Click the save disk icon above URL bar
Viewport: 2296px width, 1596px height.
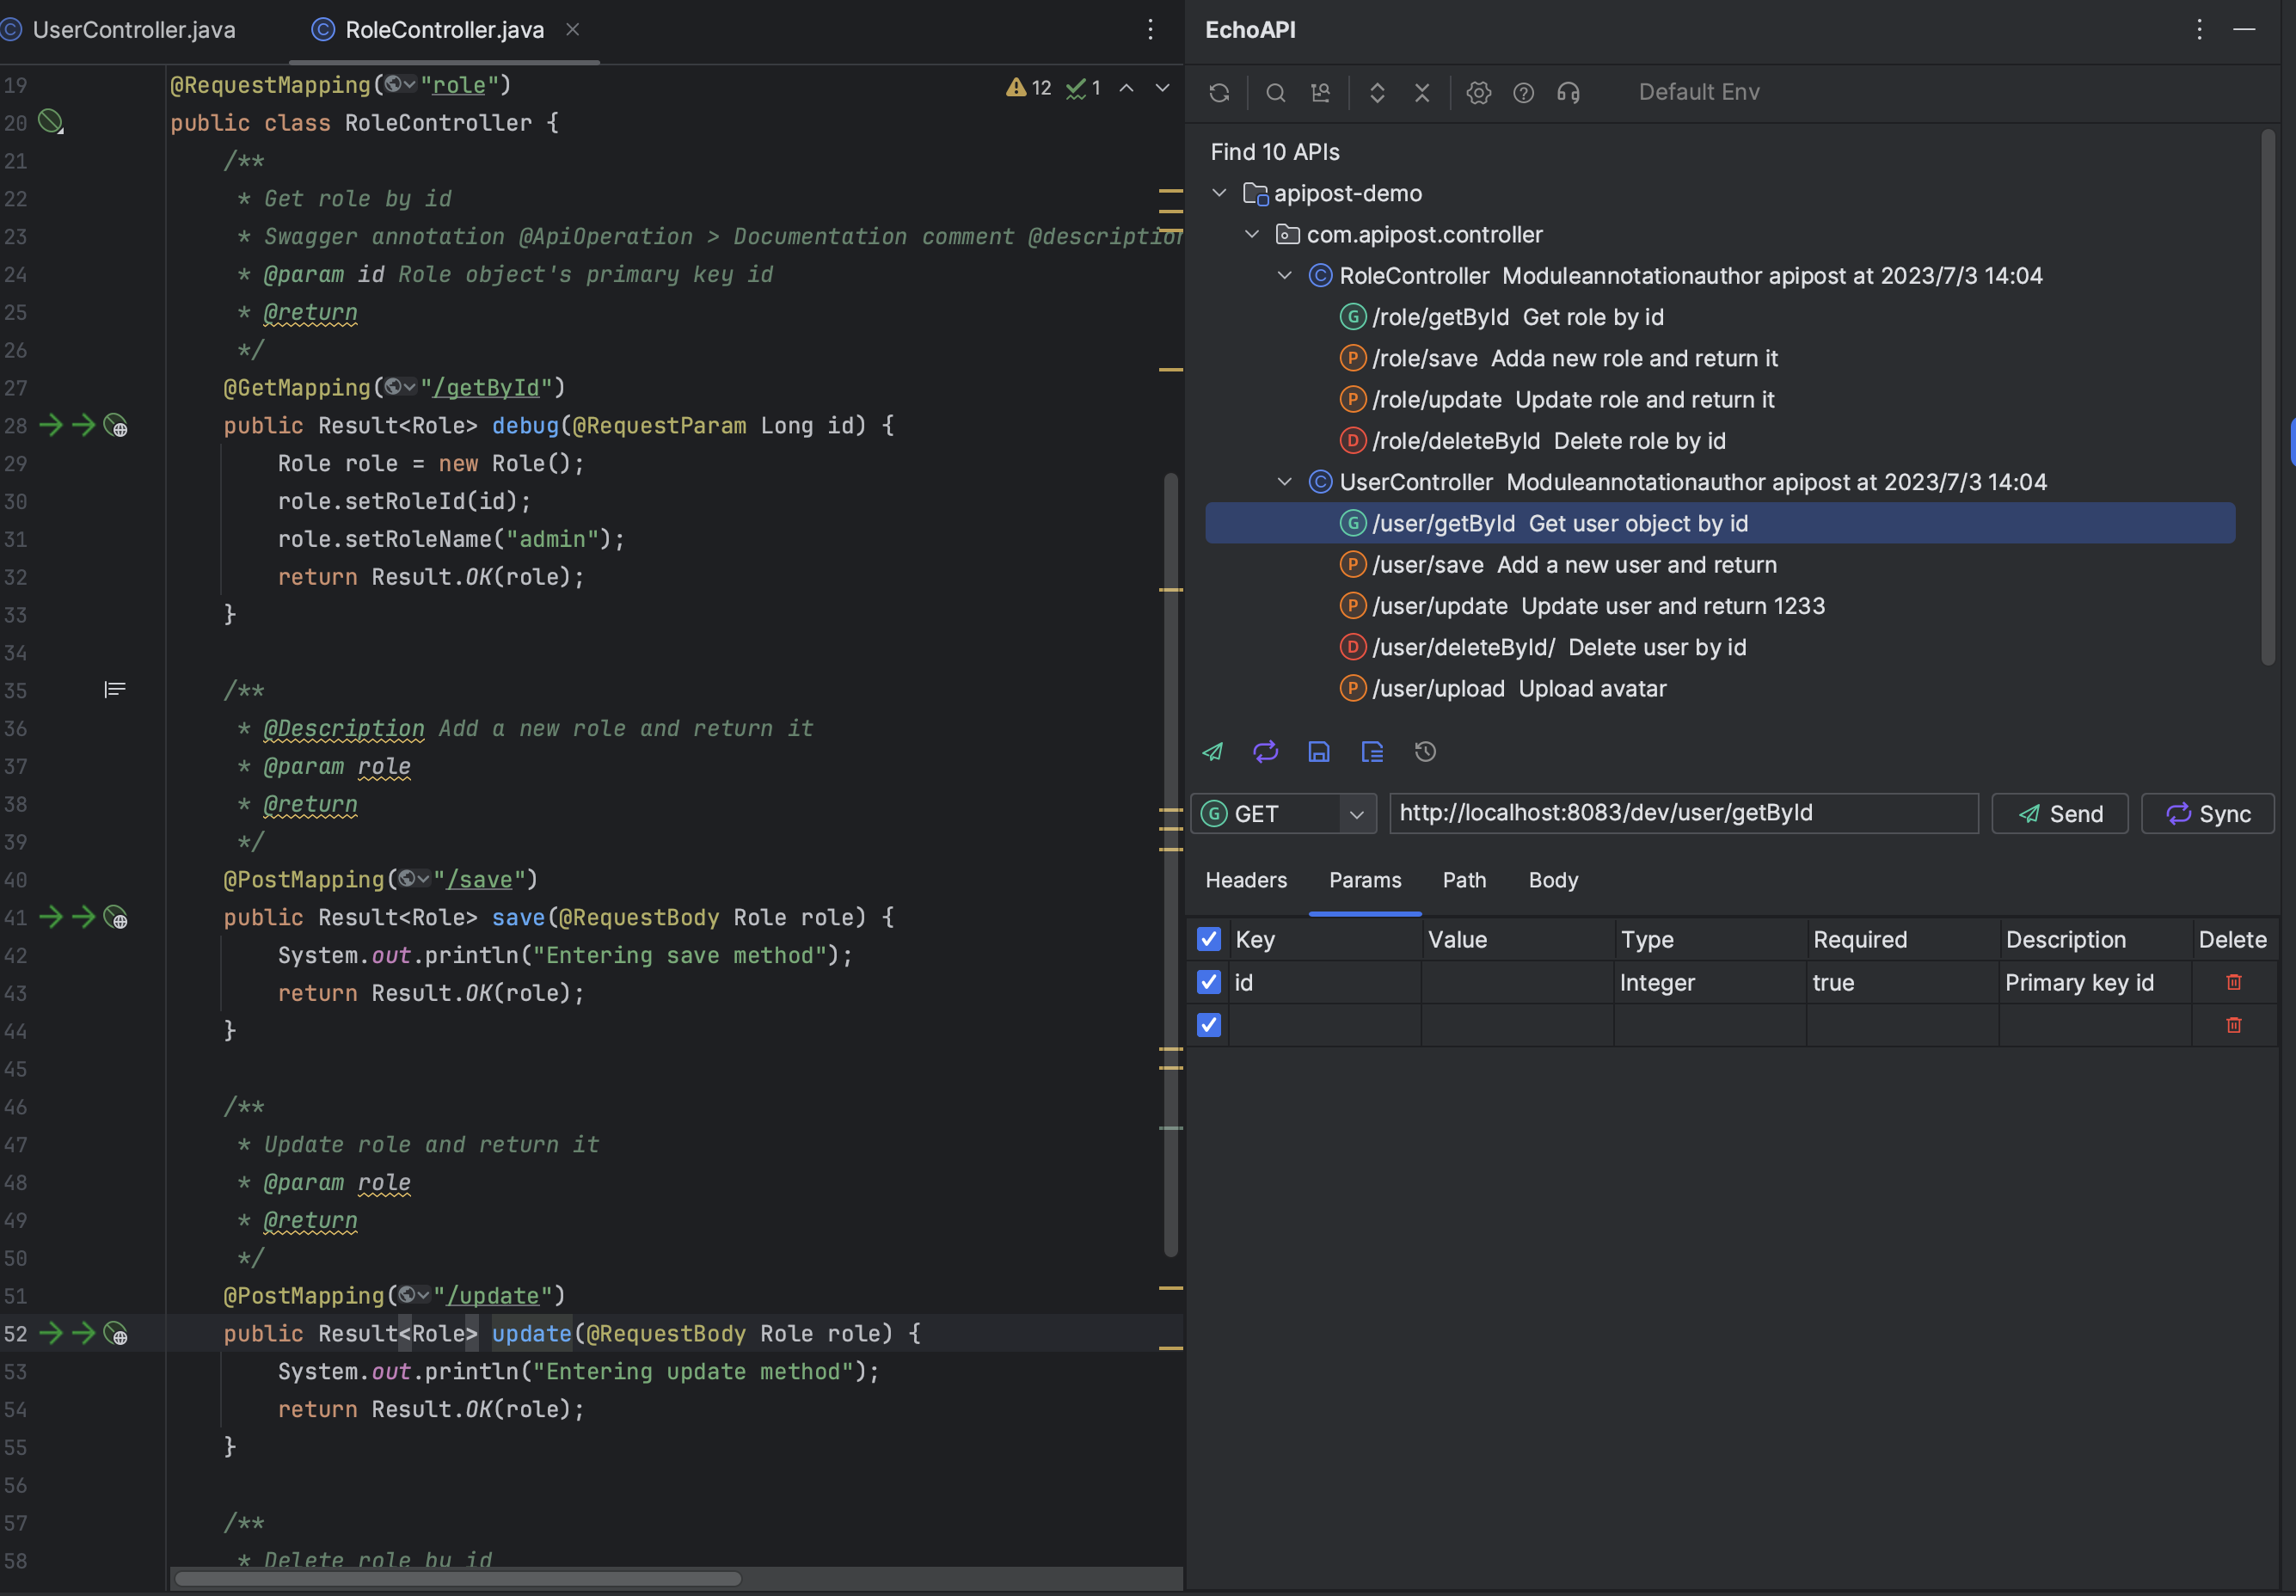pos(1319,752)
